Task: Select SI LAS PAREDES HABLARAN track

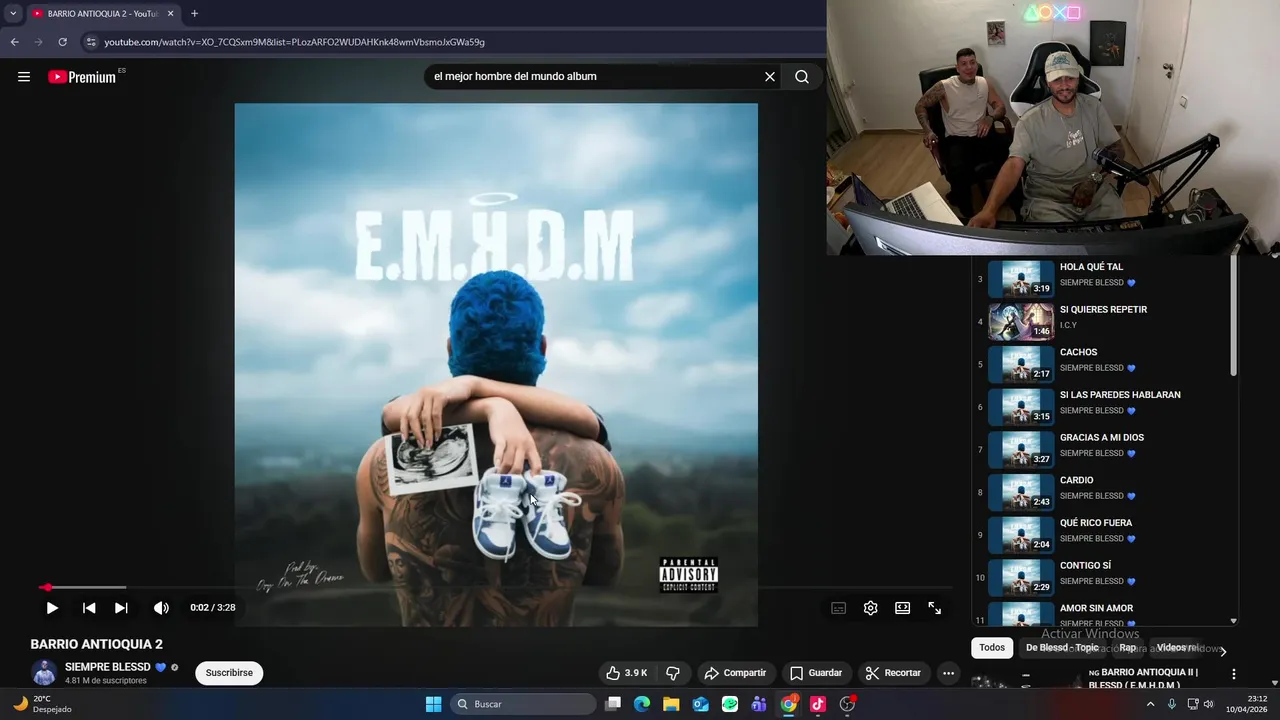Action: 1105,407
